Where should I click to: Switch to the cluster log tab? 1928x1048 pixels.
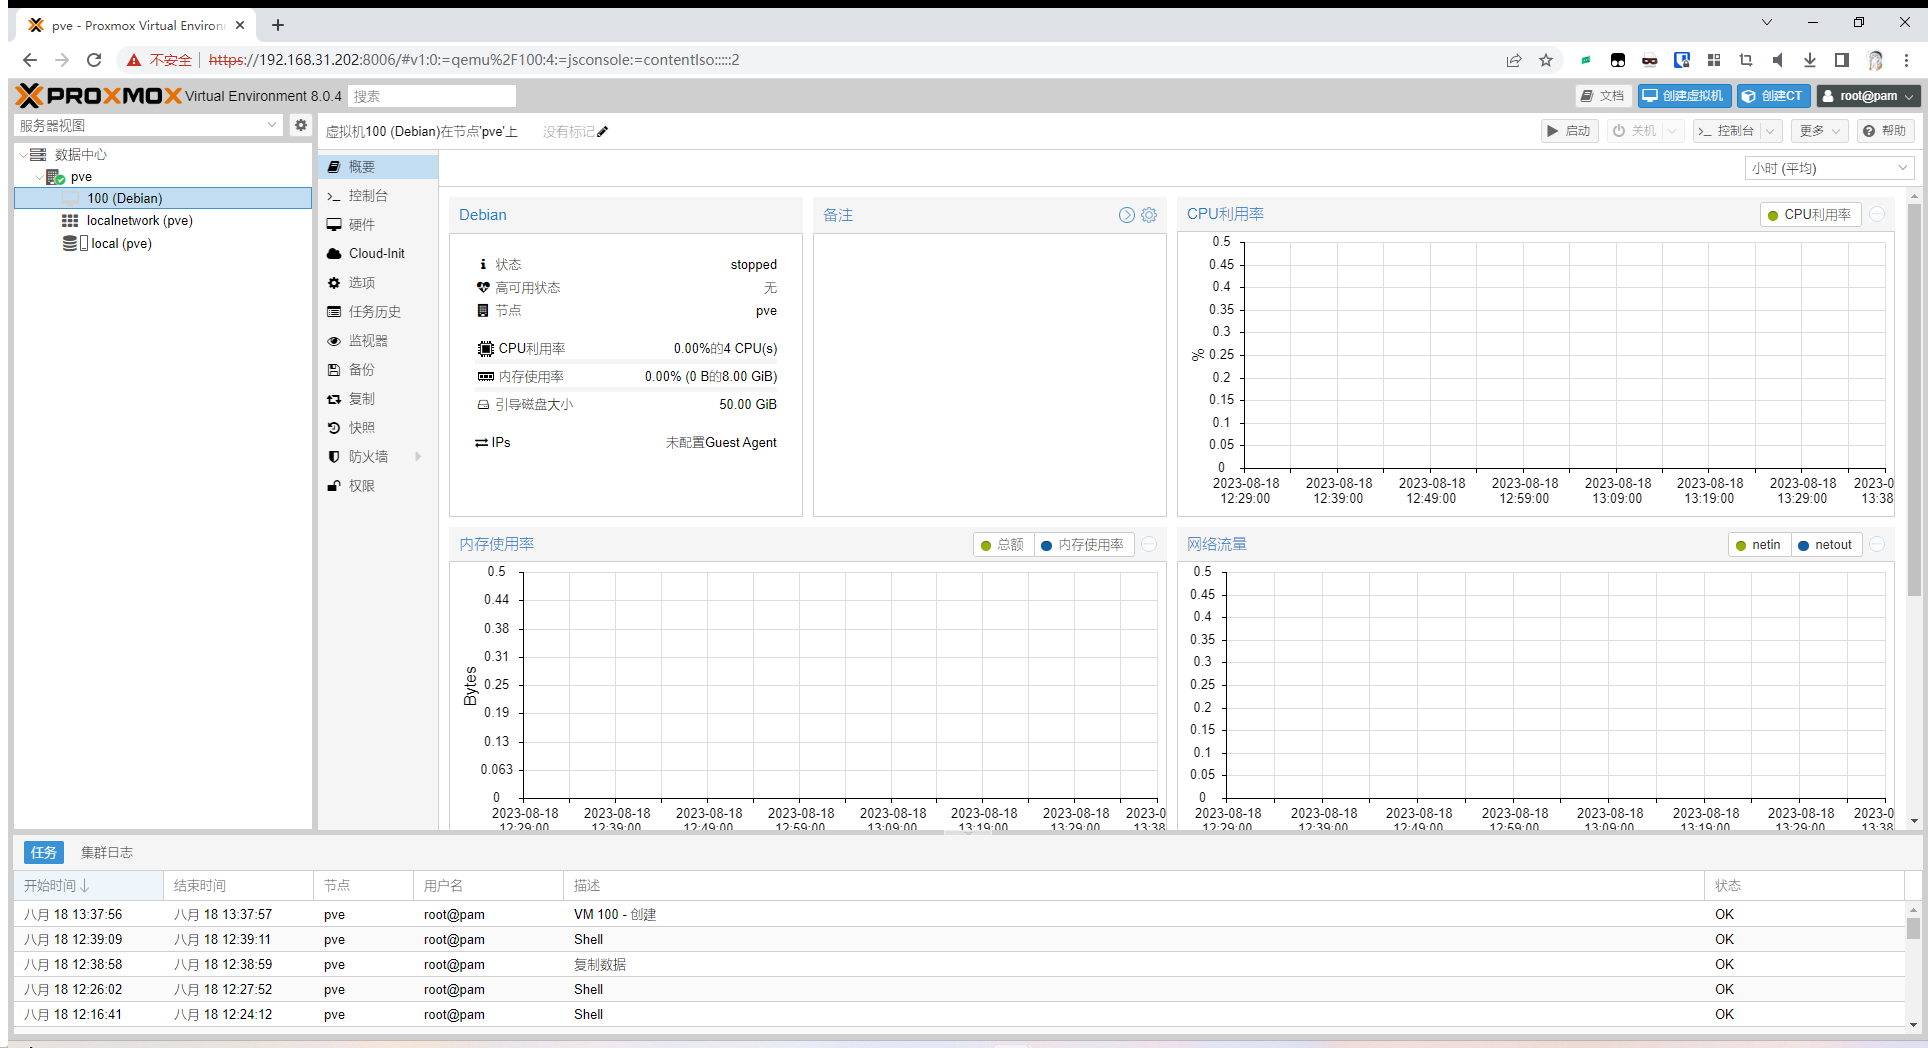[107, 853]
